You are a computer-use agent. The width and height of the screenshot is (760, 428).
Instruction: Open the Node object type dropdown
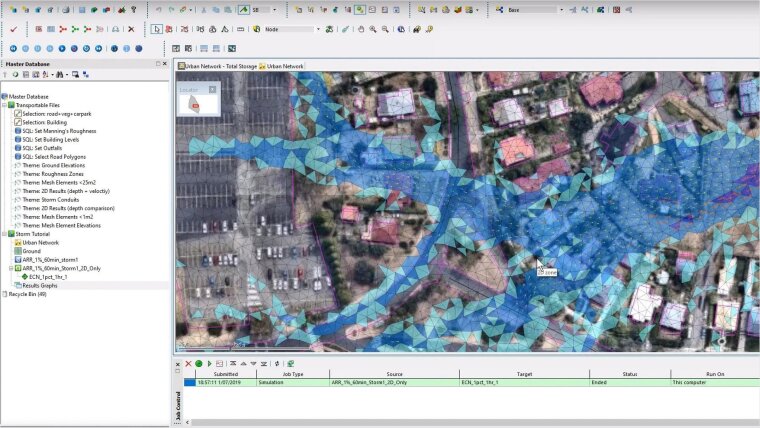[x=318, y=29]
